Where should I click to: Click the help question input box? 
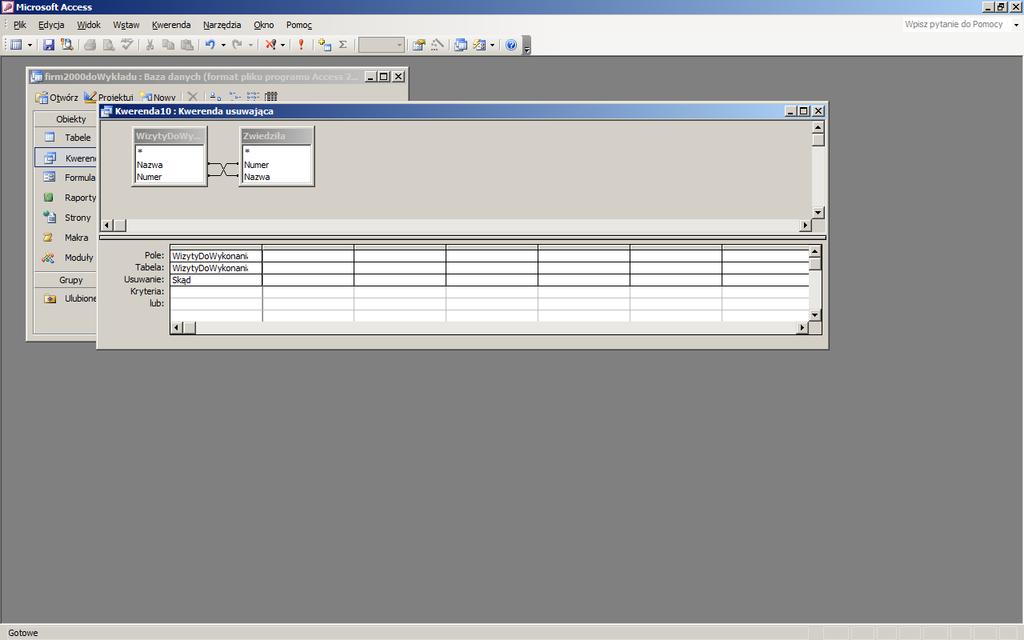[x=957, y=24]
